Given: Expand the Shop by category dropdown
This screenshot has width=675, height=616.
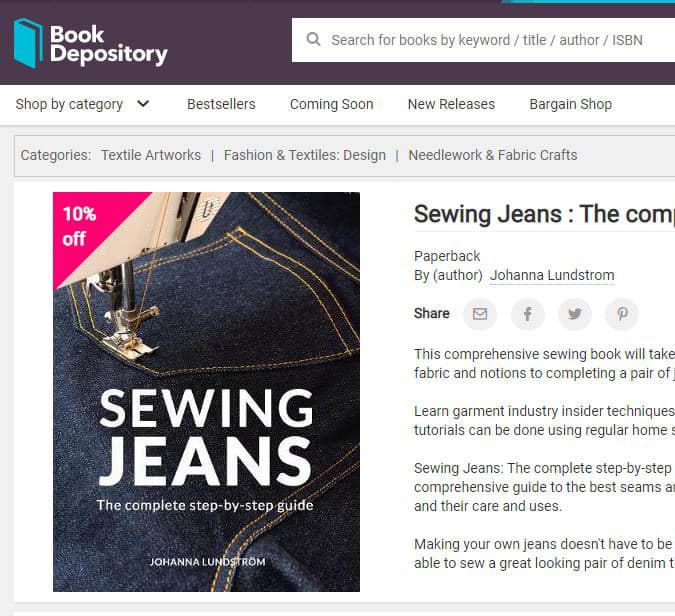Looking at the screenshot, I should pos(82,104).
